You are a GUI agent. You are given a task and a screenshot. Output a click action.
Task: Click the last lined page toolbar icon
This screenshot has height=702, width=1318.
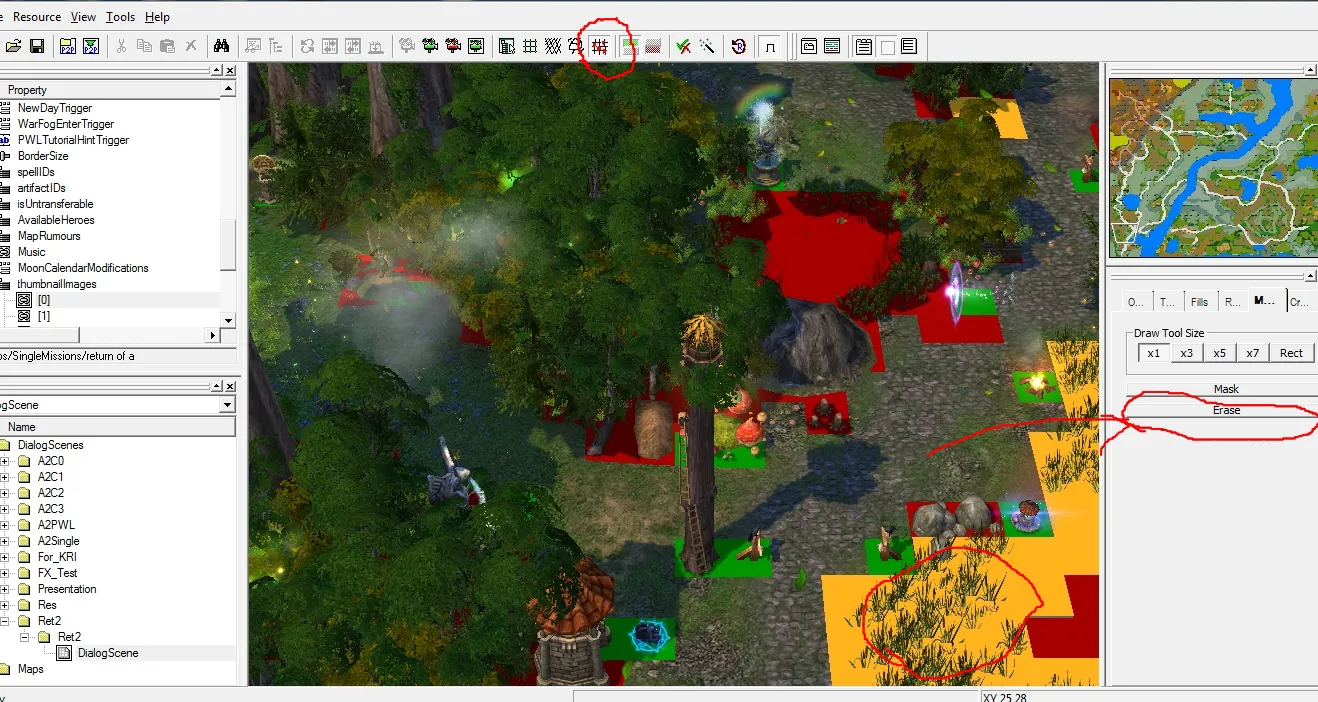tap(909, 46)
